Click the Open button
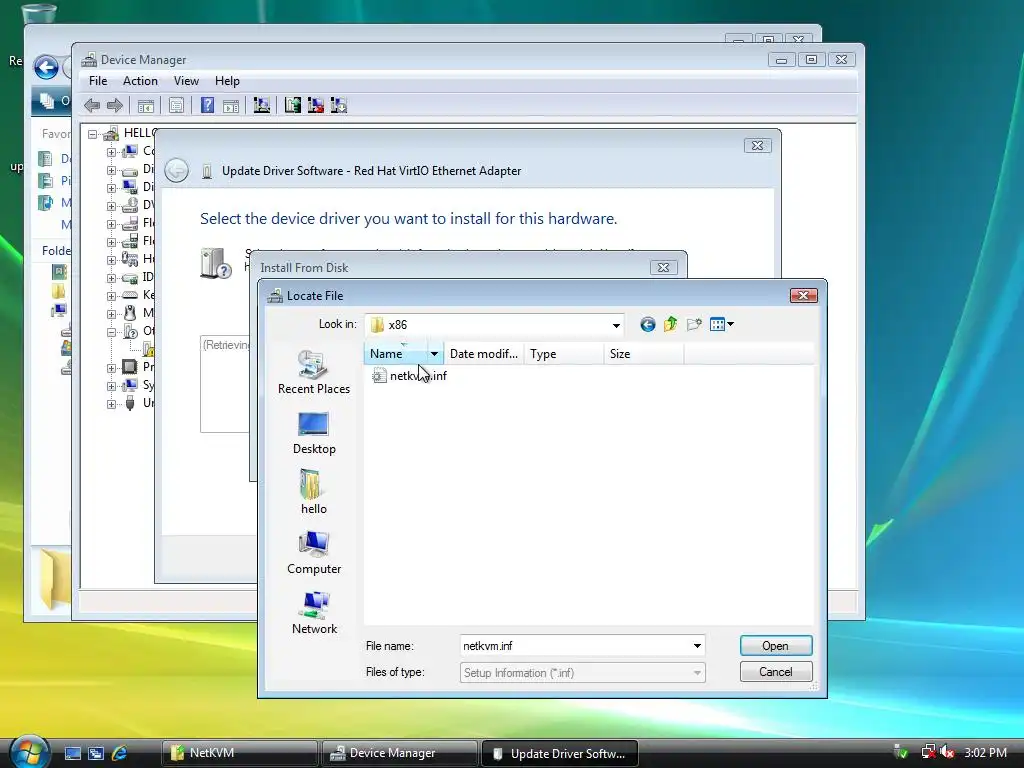This screenshot has width=1024, height=768. (775, 646)
